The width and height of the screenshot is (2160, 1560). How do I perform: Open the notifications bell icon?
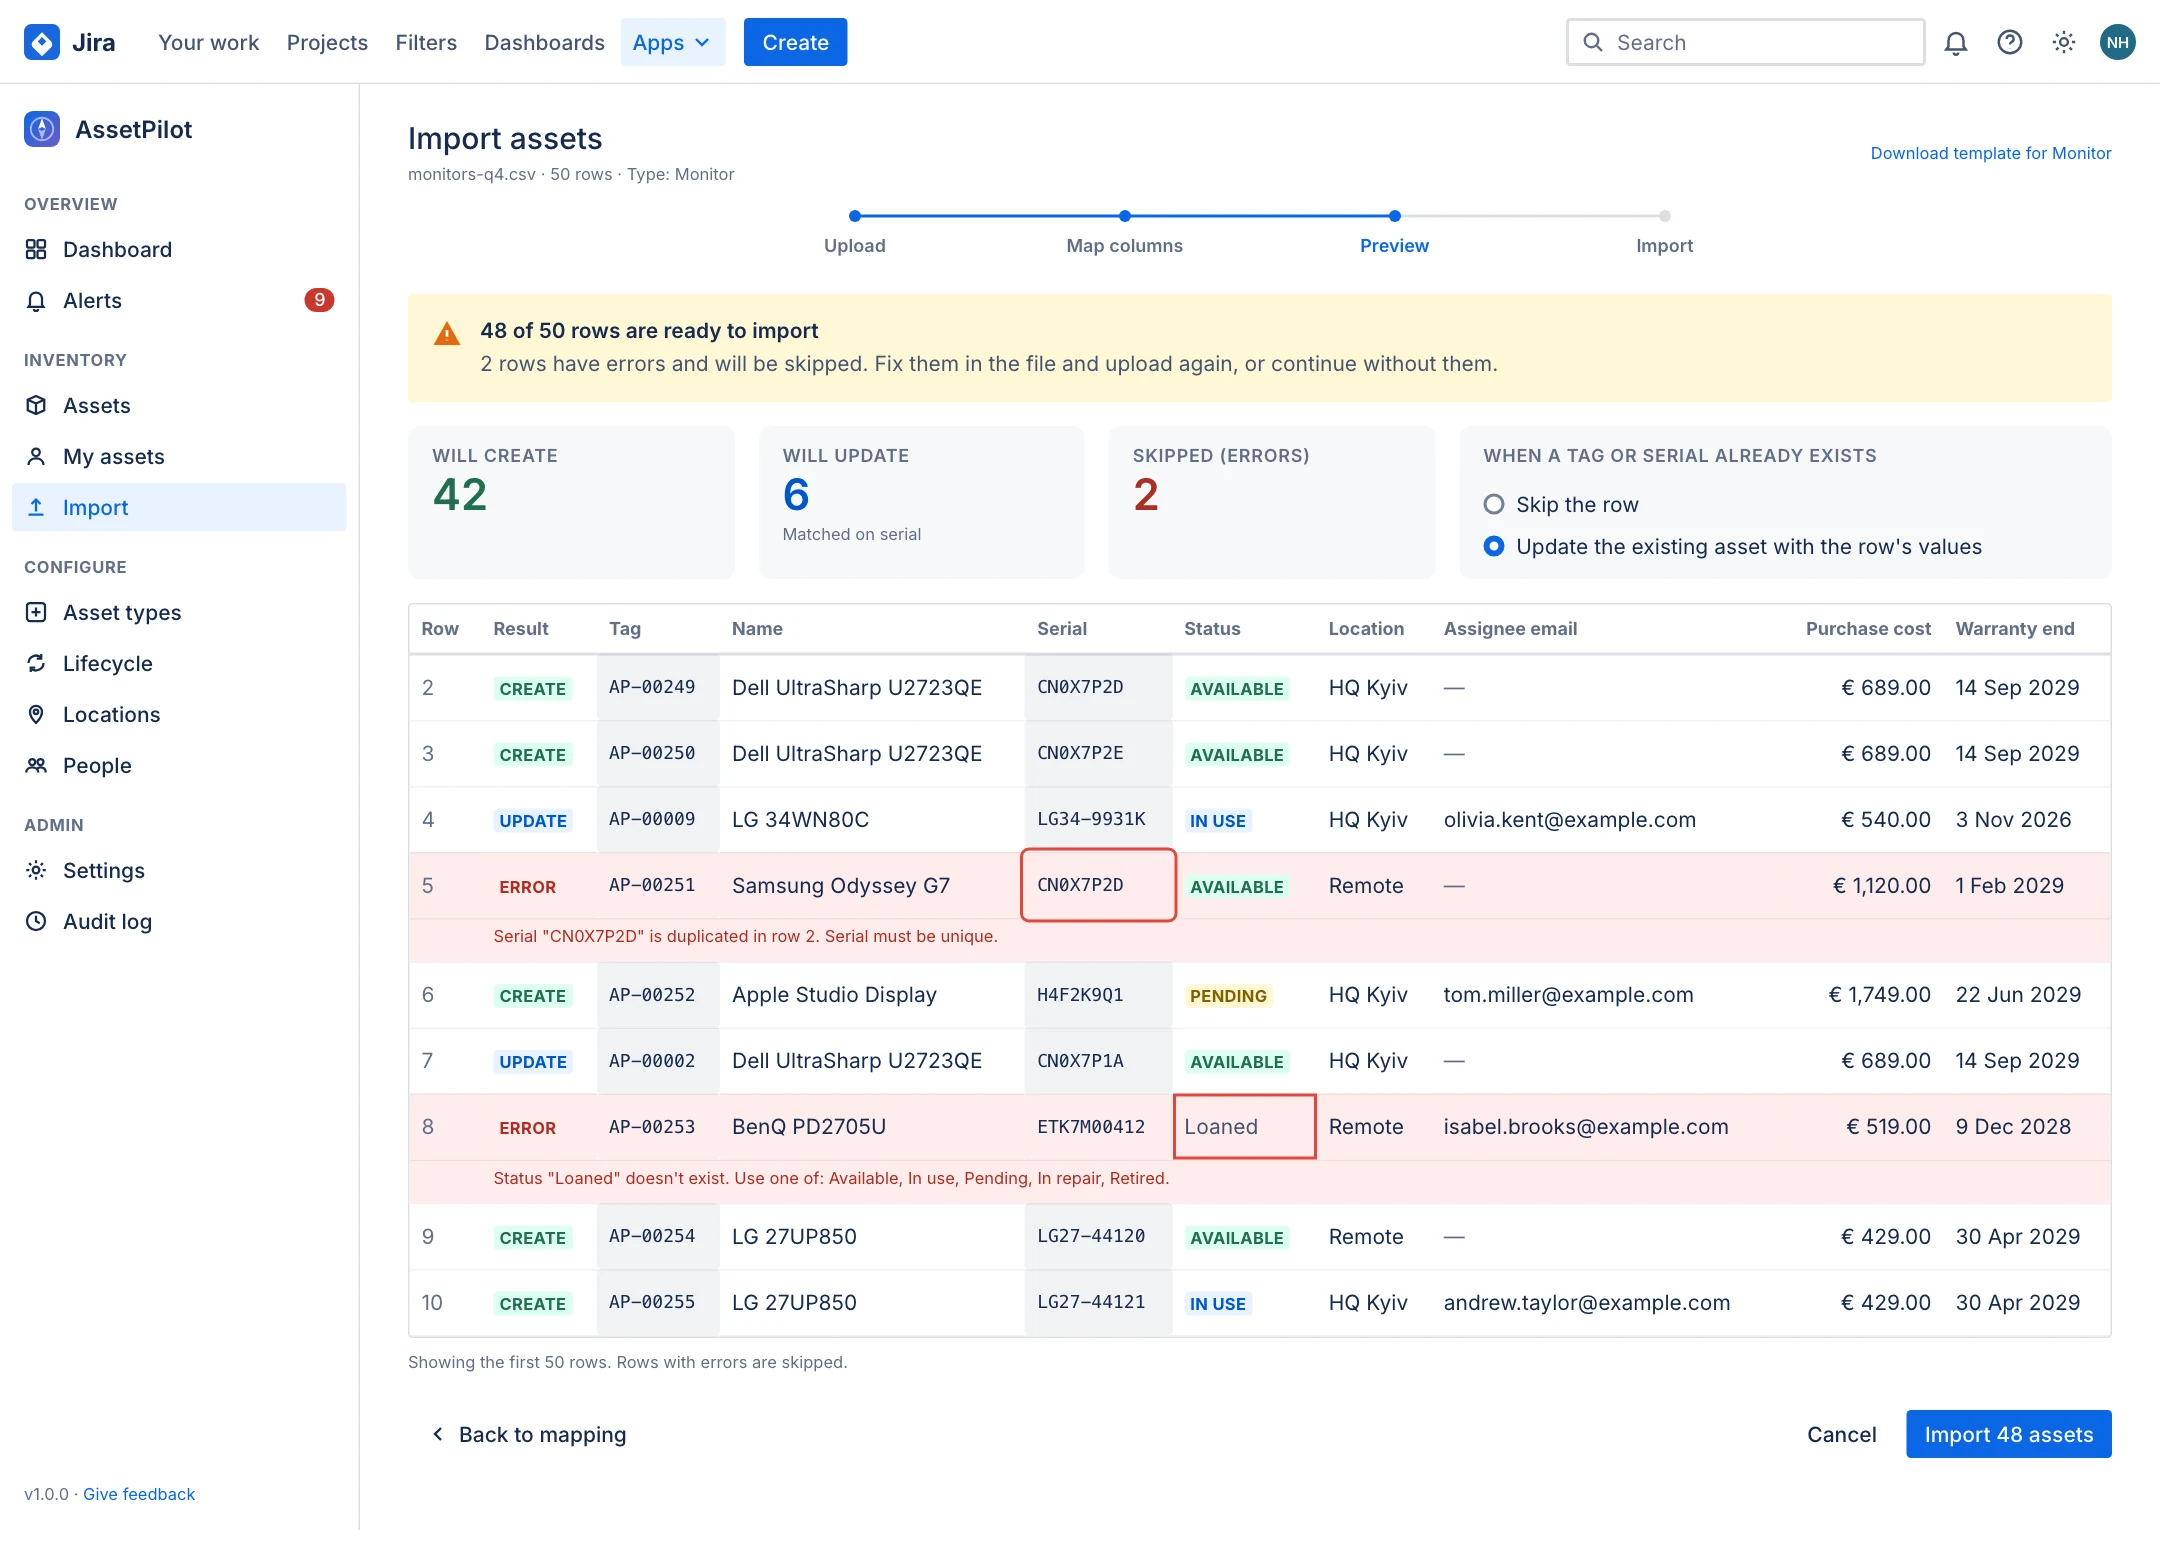tap(1956, 42)
